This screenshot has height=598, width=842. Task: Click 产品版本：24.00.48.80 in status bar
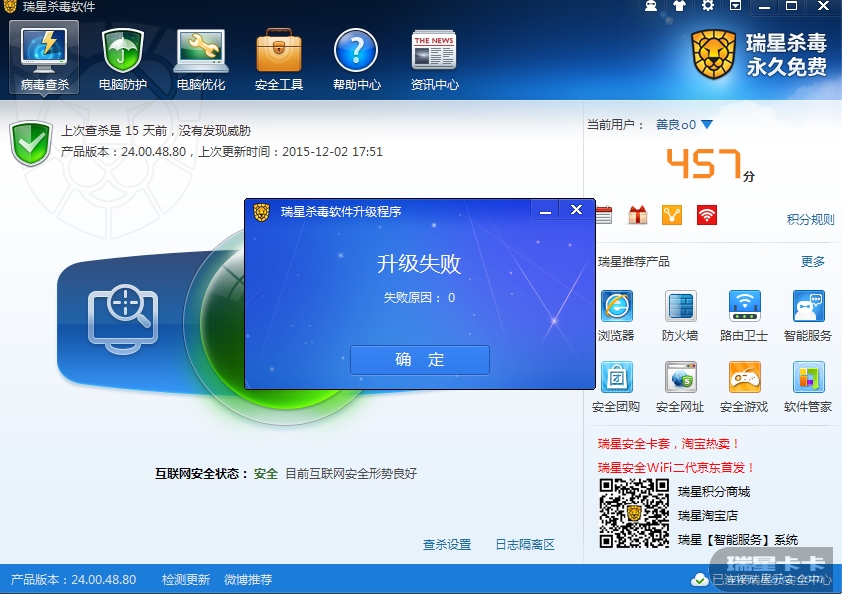coord(74,580)
